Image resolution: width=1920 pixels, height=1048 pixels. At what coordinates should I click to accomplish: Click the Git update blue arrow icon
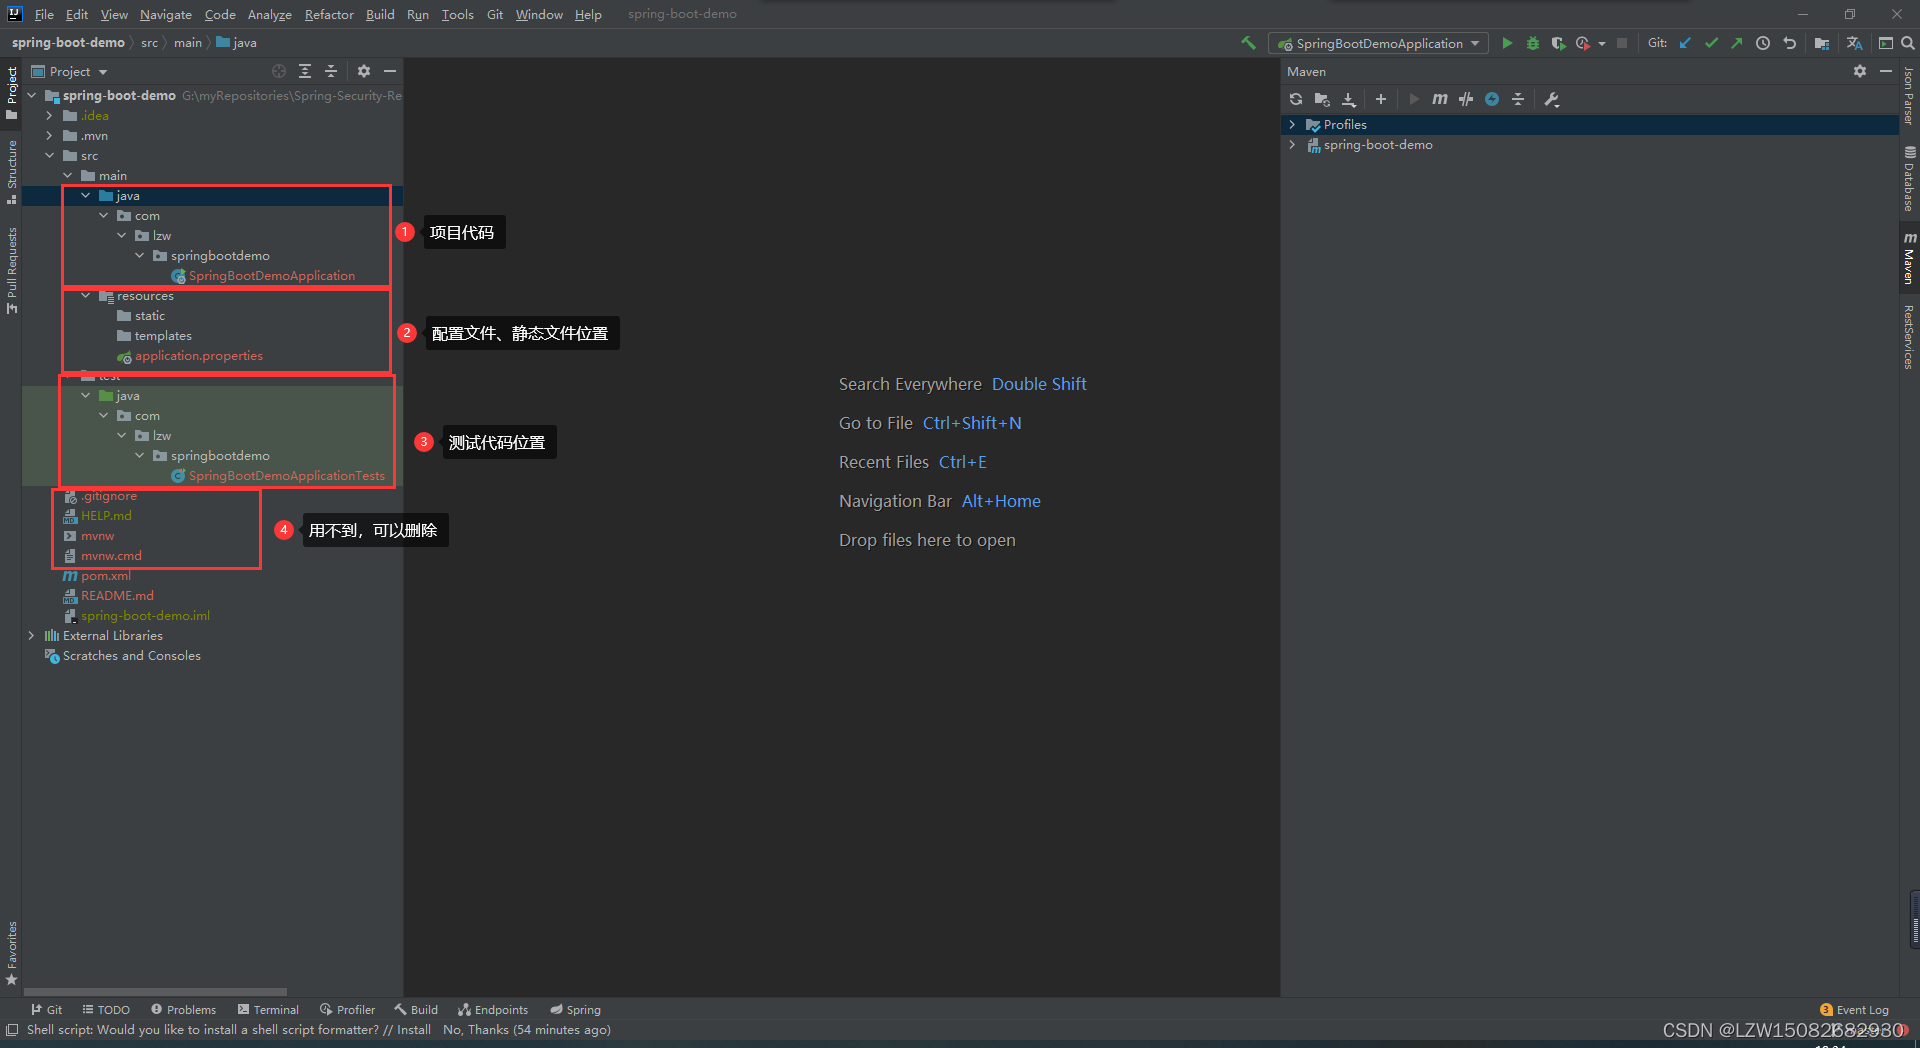tap(1685, 43)
